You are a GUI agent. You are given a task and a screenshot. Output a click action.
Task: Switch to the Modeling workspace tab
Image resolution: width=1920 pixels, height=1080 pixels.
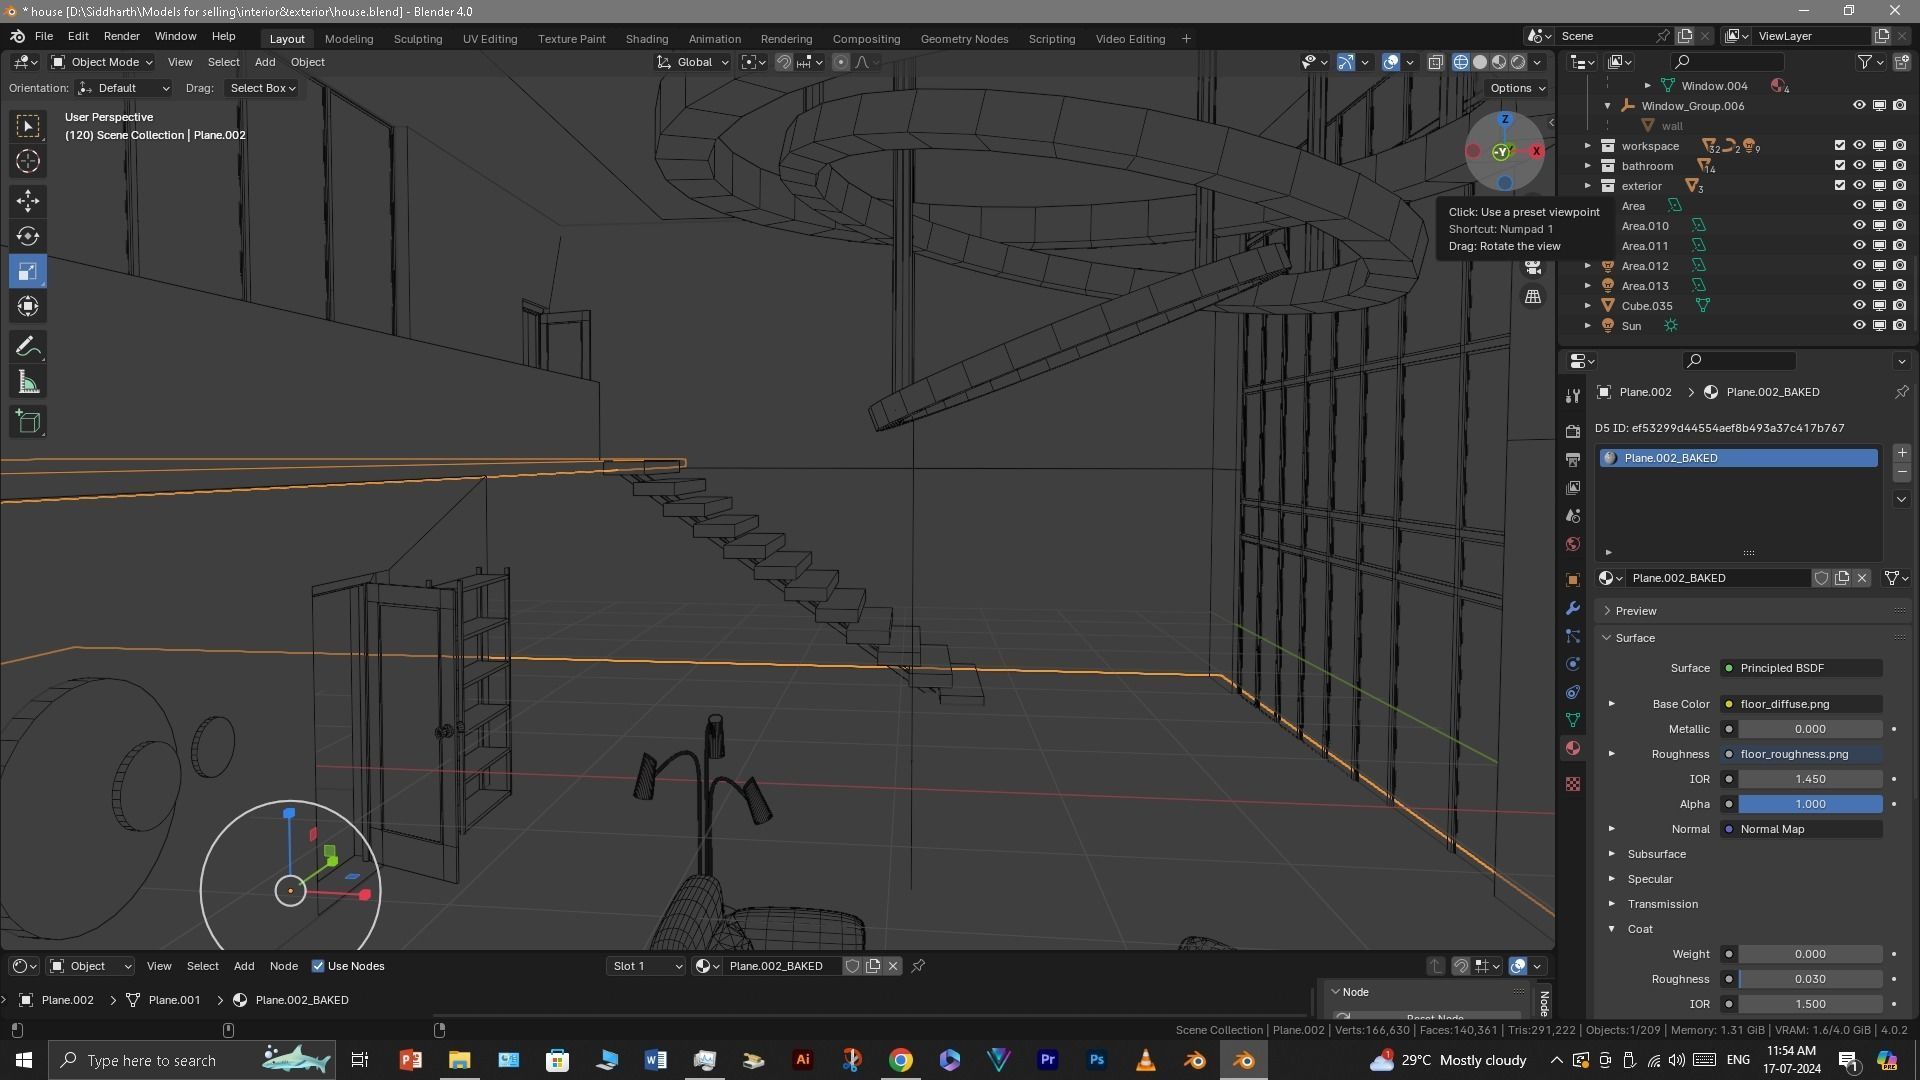[x=349, y=39]
